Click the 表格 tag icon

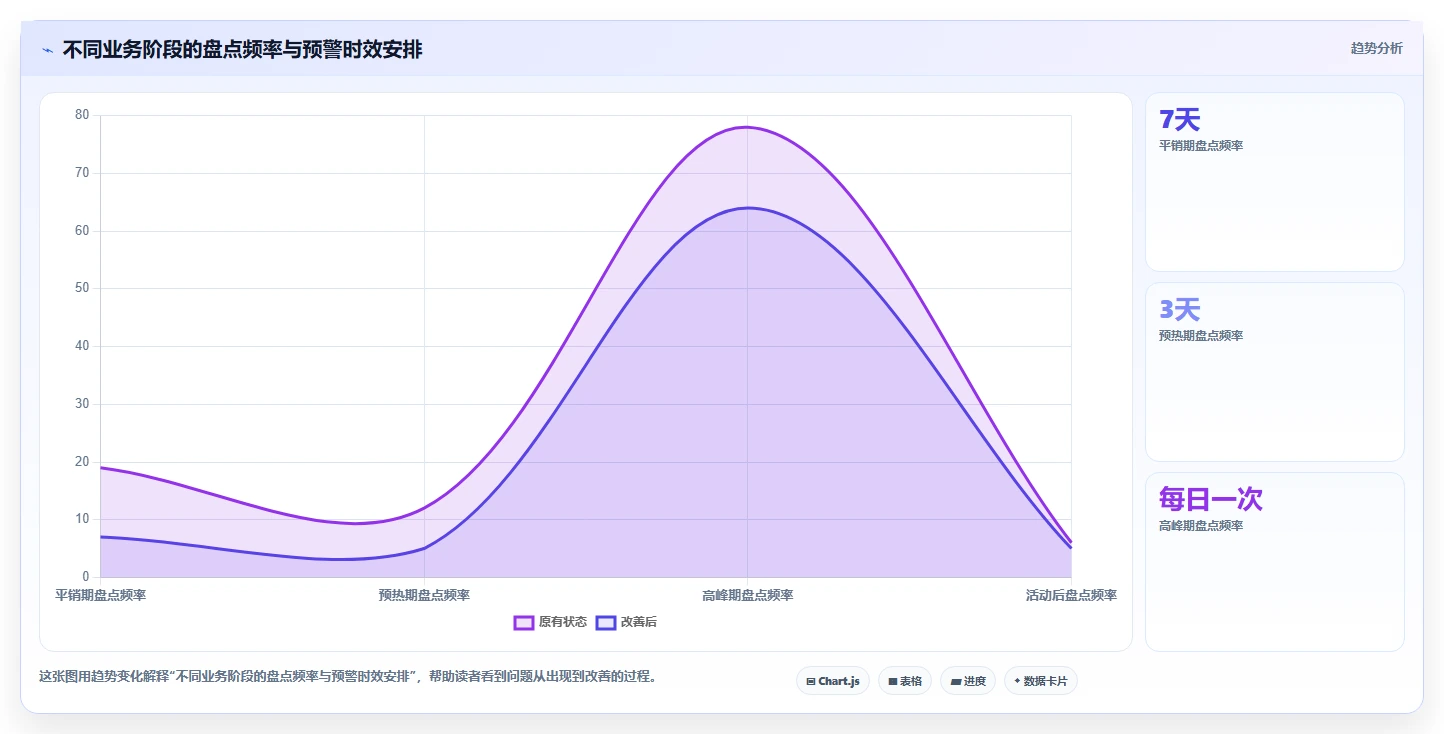[893, 681]
